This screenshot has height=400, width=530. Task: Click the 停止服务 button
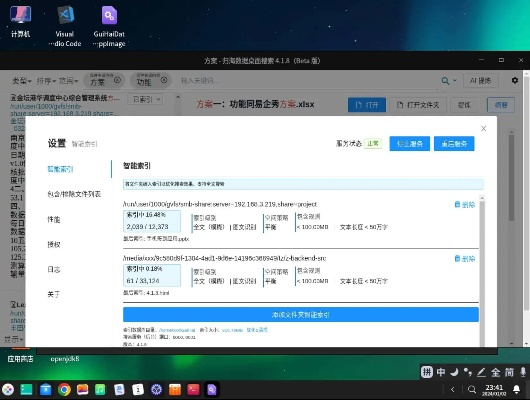click(x=410, y=144)
